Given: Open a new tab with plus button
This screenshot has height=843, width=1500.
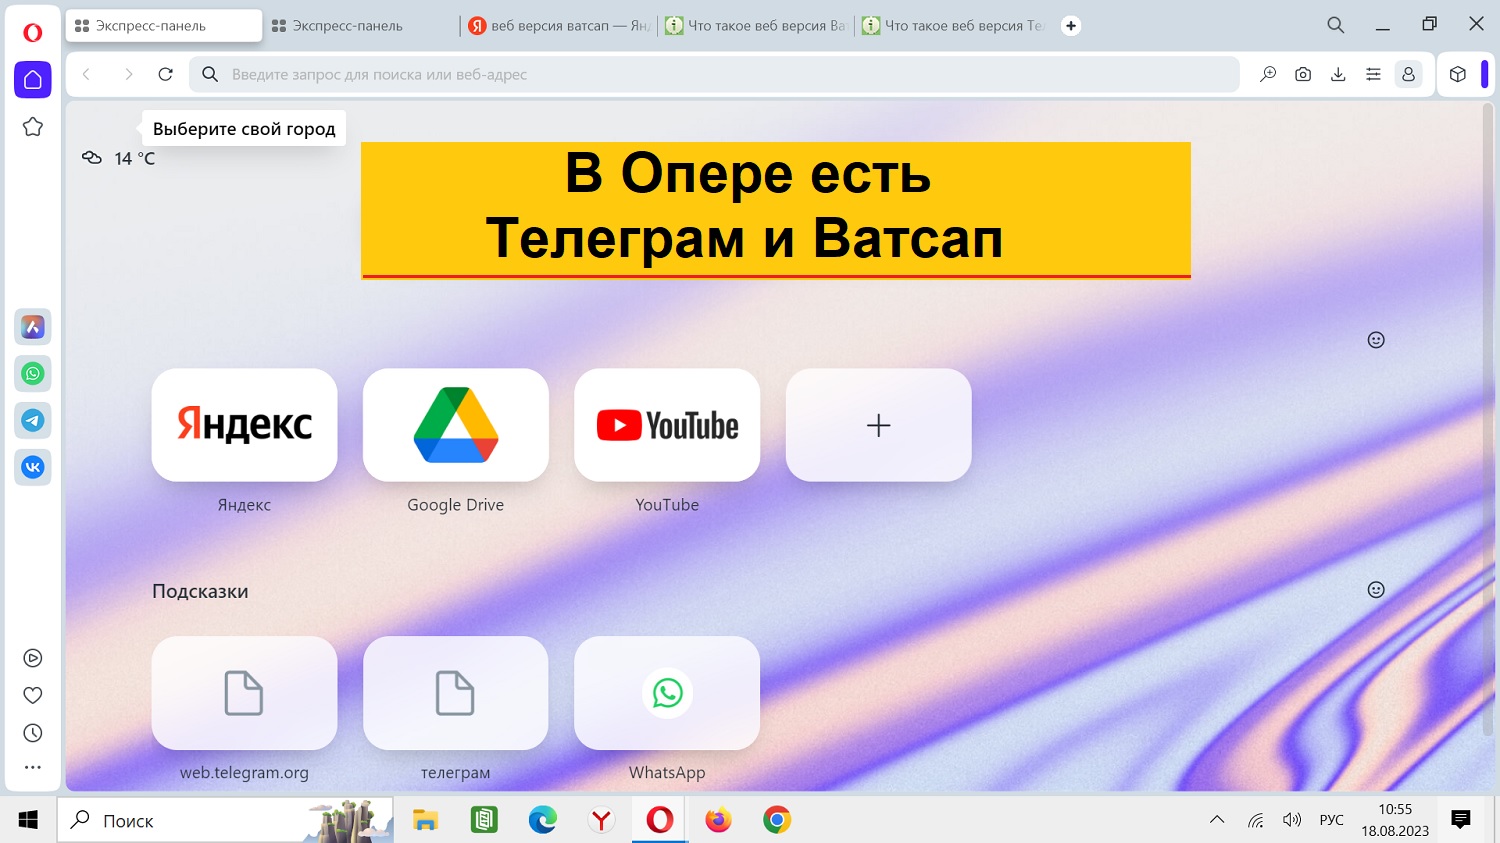Looking at the screenshot, I should click(1071, 26).
